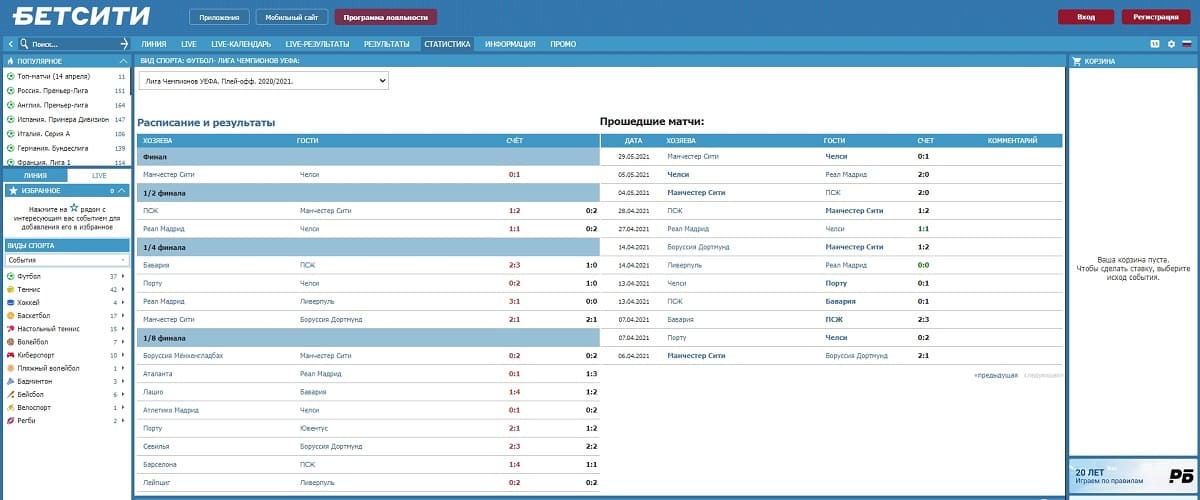Expand the Футбол sport arrow
Viewport: 1200px width, 500px height.
pos(124,276)
